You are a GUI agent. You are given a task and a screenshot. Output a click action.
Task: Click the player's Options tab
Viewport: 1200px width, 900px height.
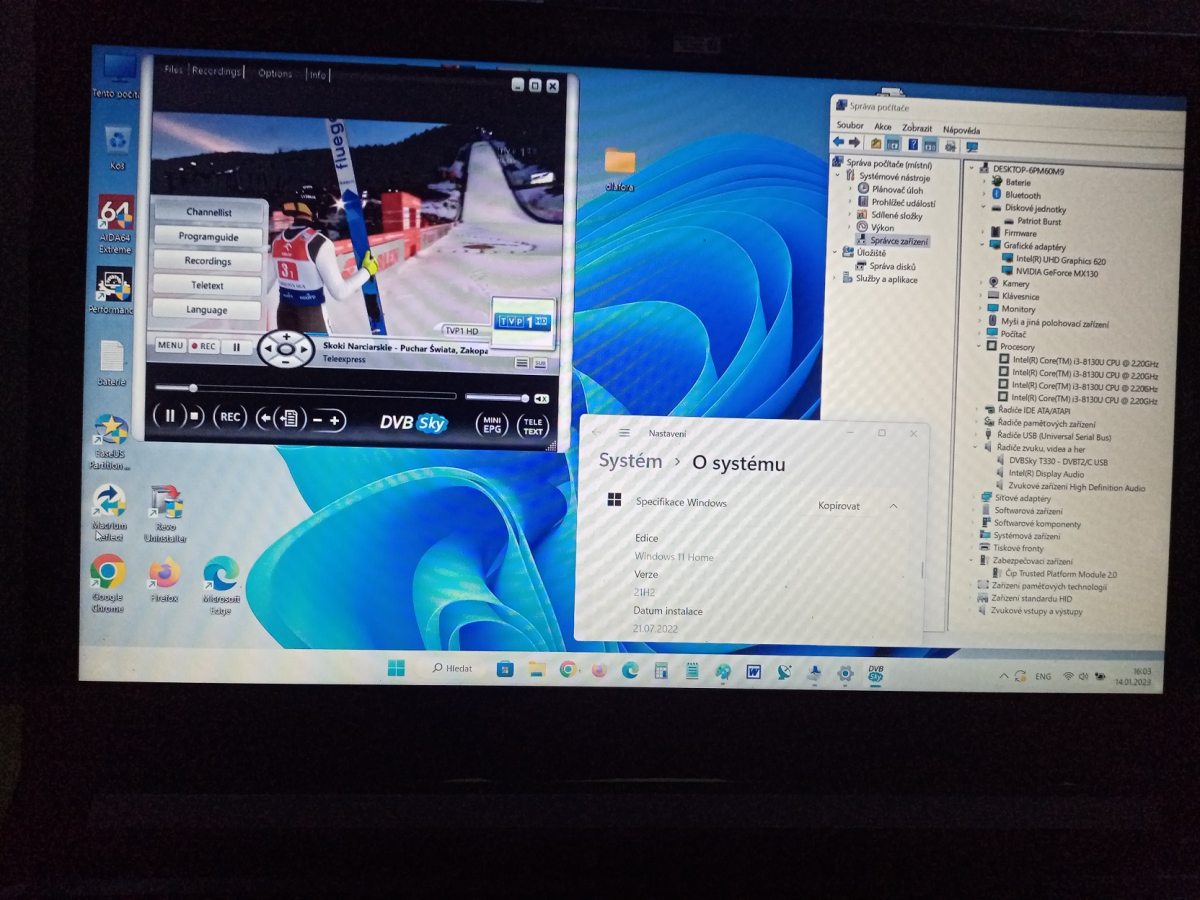pos(275,73)
